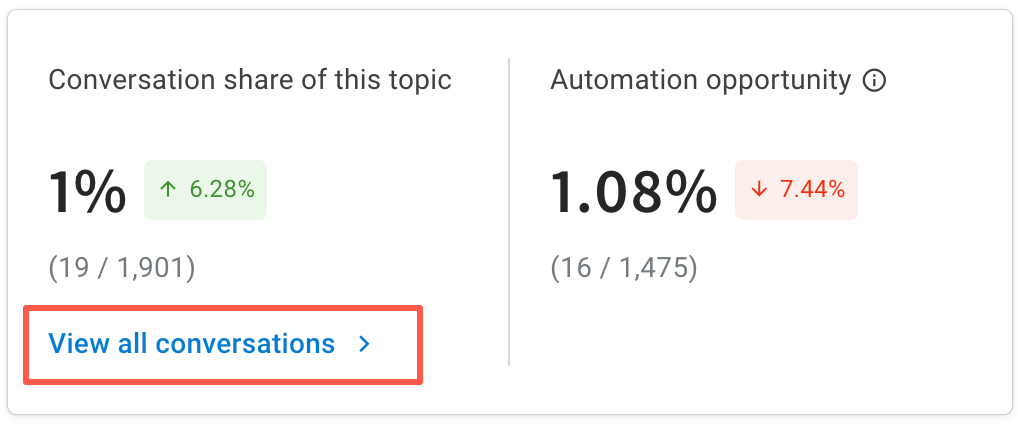Click the Automation opportunity info icon

874,81
